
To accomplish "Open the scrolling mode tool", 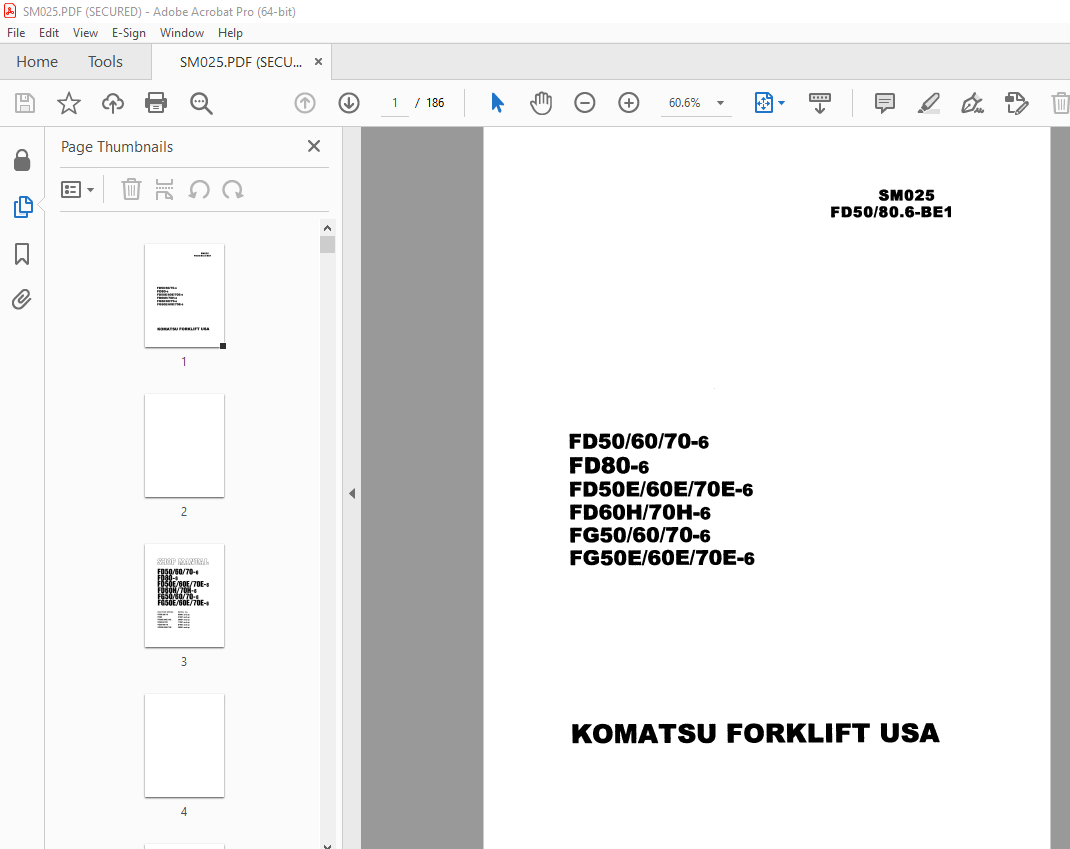I will coord(820,103).
